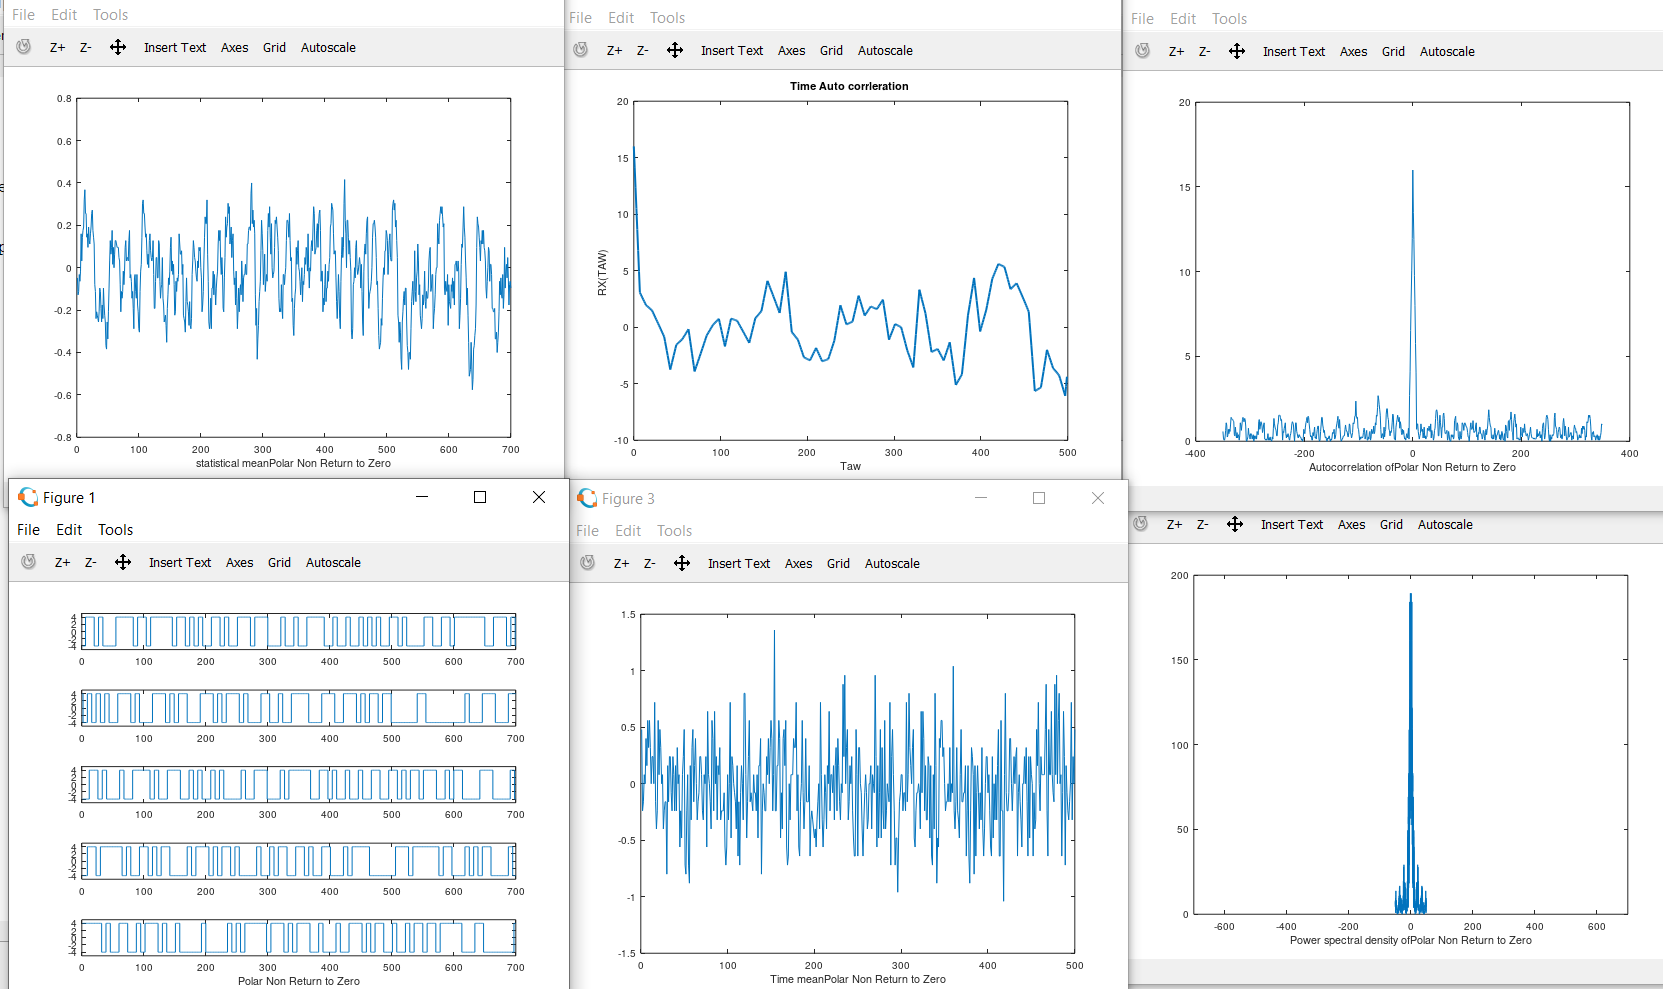Open the Tools menu in Figure 3

coord(674,530)
